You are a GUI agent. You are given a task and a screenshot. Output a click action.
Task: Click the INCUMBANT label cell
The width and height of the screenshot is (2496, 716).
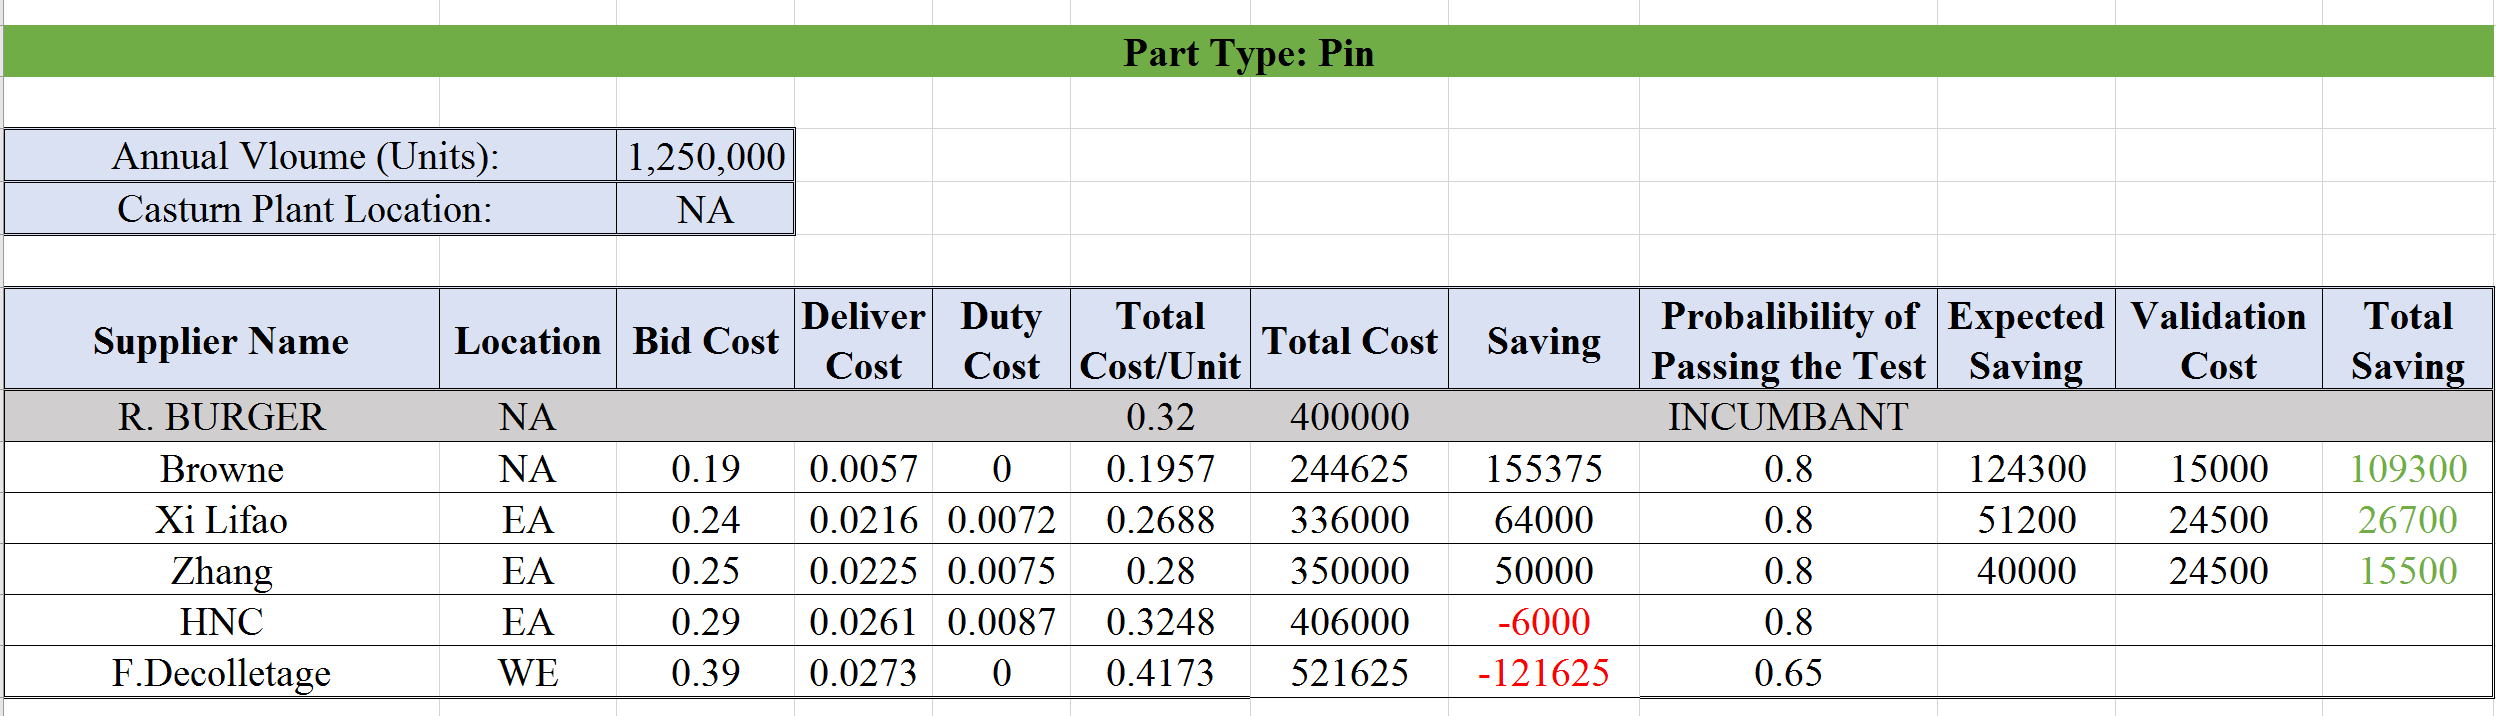(x=1788, y=416)
